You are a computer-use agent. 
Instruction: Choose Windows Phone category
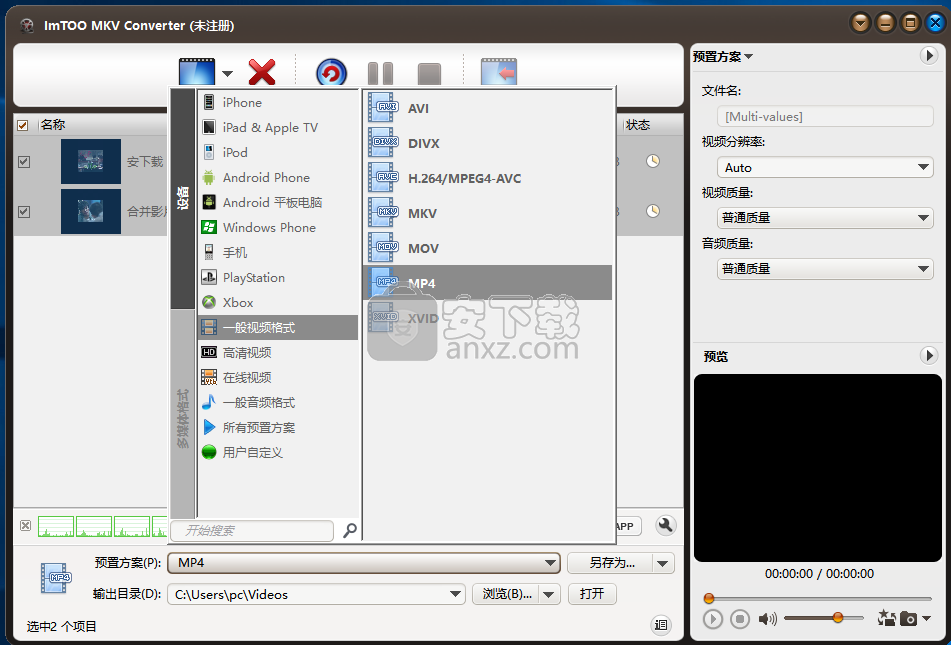pos(278,228)
